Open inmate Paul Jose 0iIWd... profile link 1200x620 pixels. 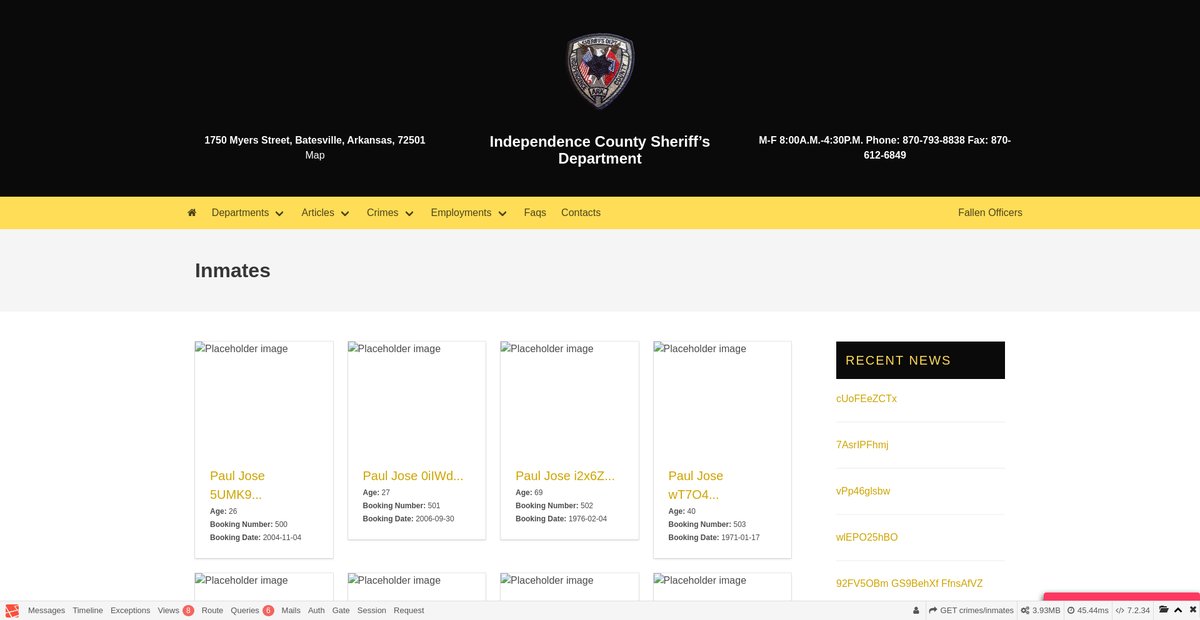tap(413, 476)
